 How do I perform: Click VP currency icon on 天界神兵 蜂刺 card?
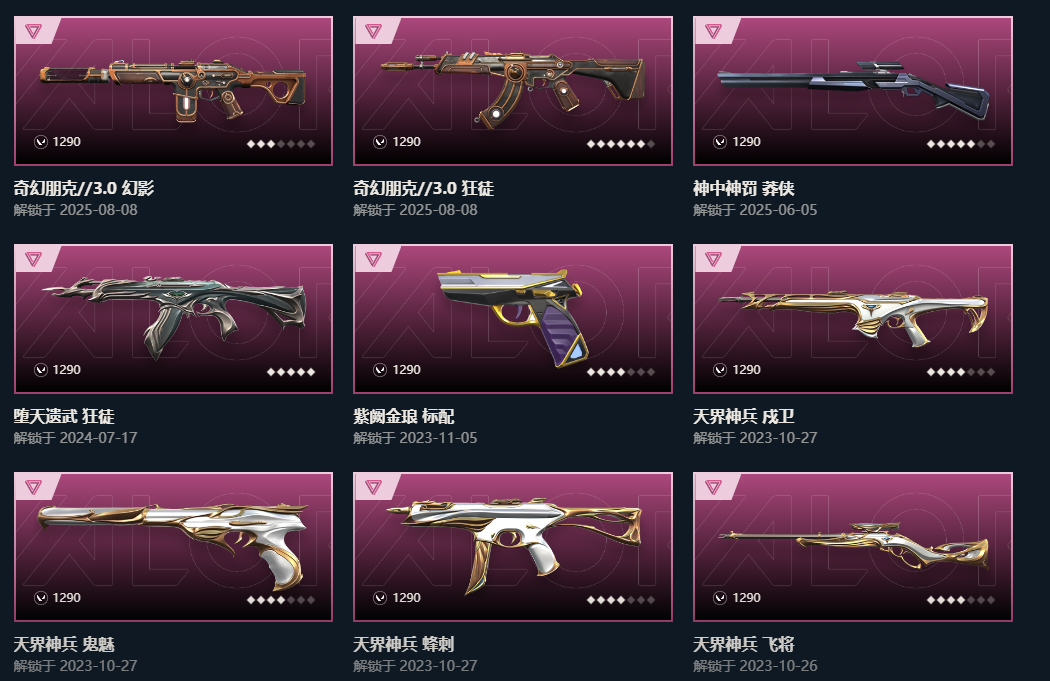pos(380,598)
